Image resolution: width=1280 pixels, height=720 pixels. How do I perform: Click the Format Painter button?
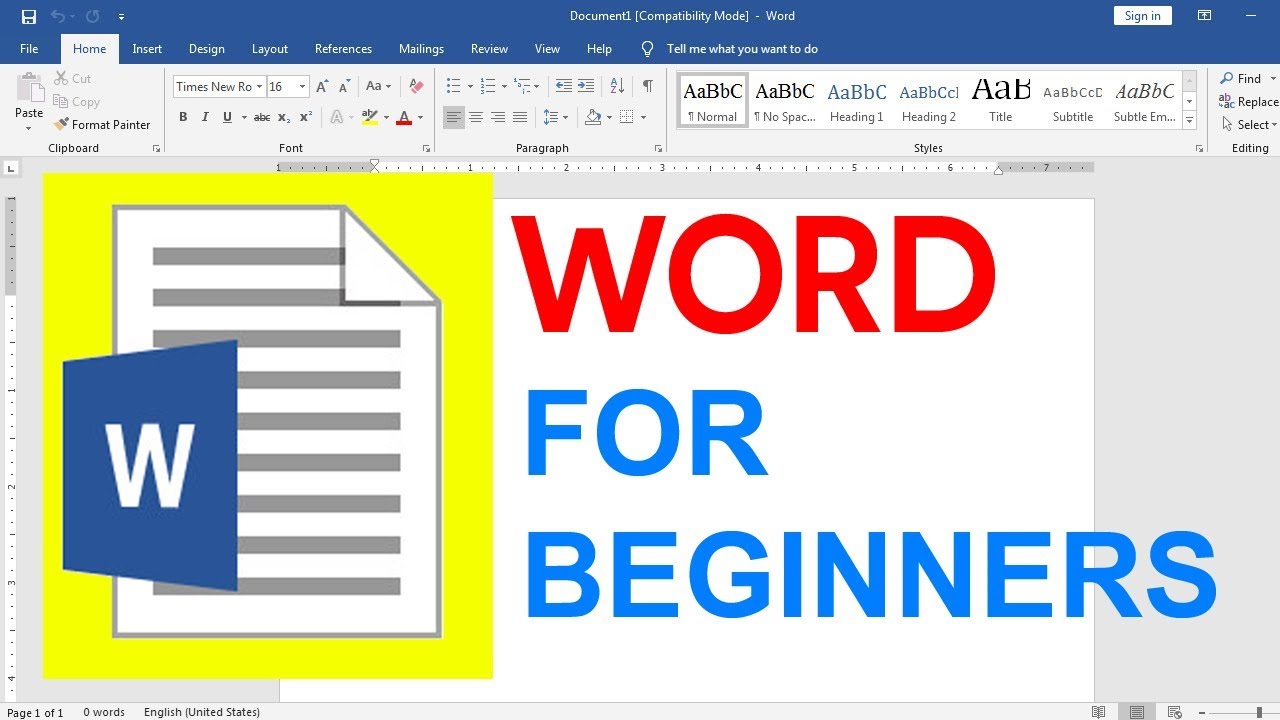coord(102,125)
